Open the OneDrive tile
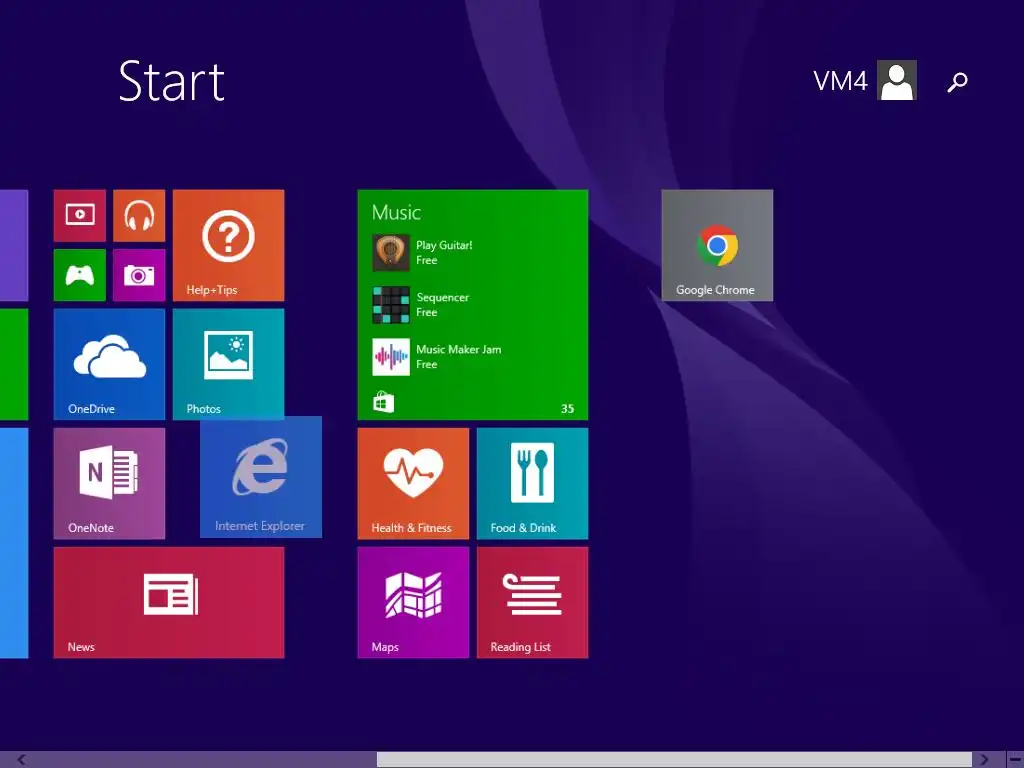The width and height of the screenshot is (1024, 768). tap(109, 364)
